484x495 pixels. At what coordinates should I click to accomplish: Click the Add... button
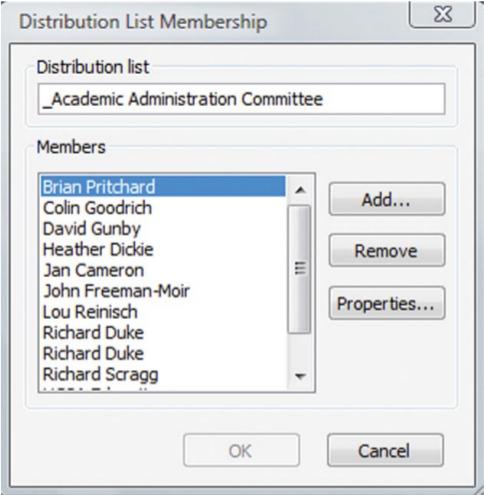click(x=387, y=199)
